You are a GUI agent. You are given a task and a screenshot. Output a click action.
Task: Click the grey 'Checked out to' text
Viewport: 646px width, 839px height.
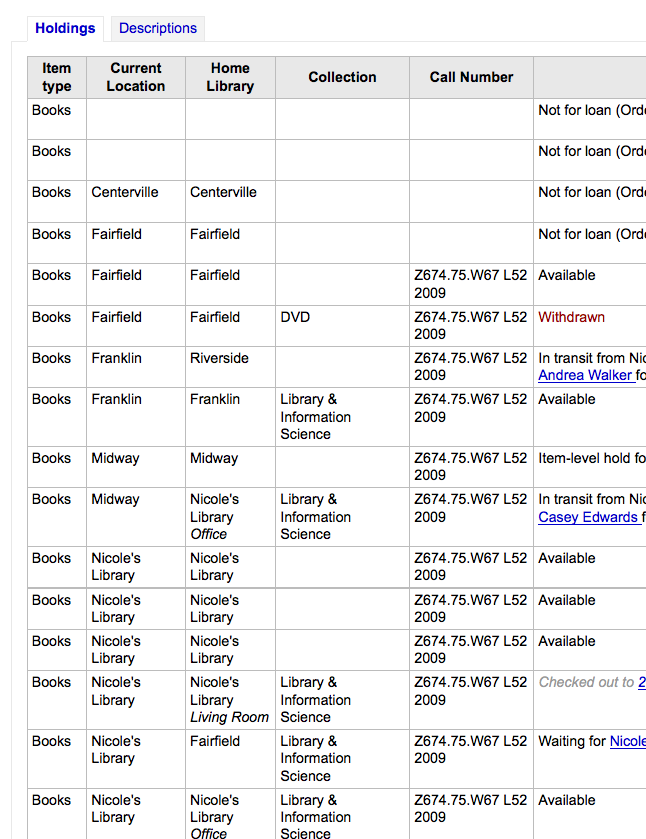click(x=586, y=682)
